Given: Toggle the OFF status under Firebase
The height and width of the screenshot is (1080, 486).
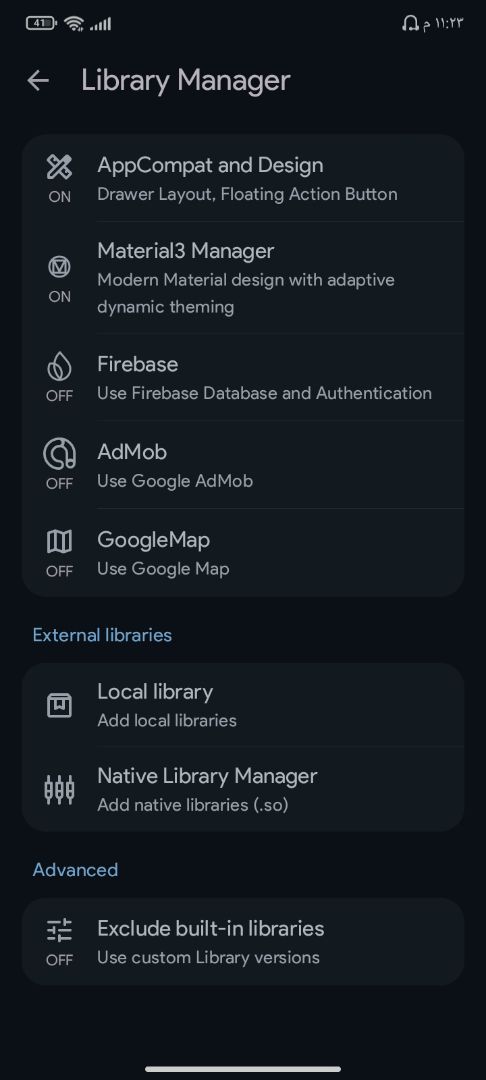Looking at the screenshot, I should [59, 396].
